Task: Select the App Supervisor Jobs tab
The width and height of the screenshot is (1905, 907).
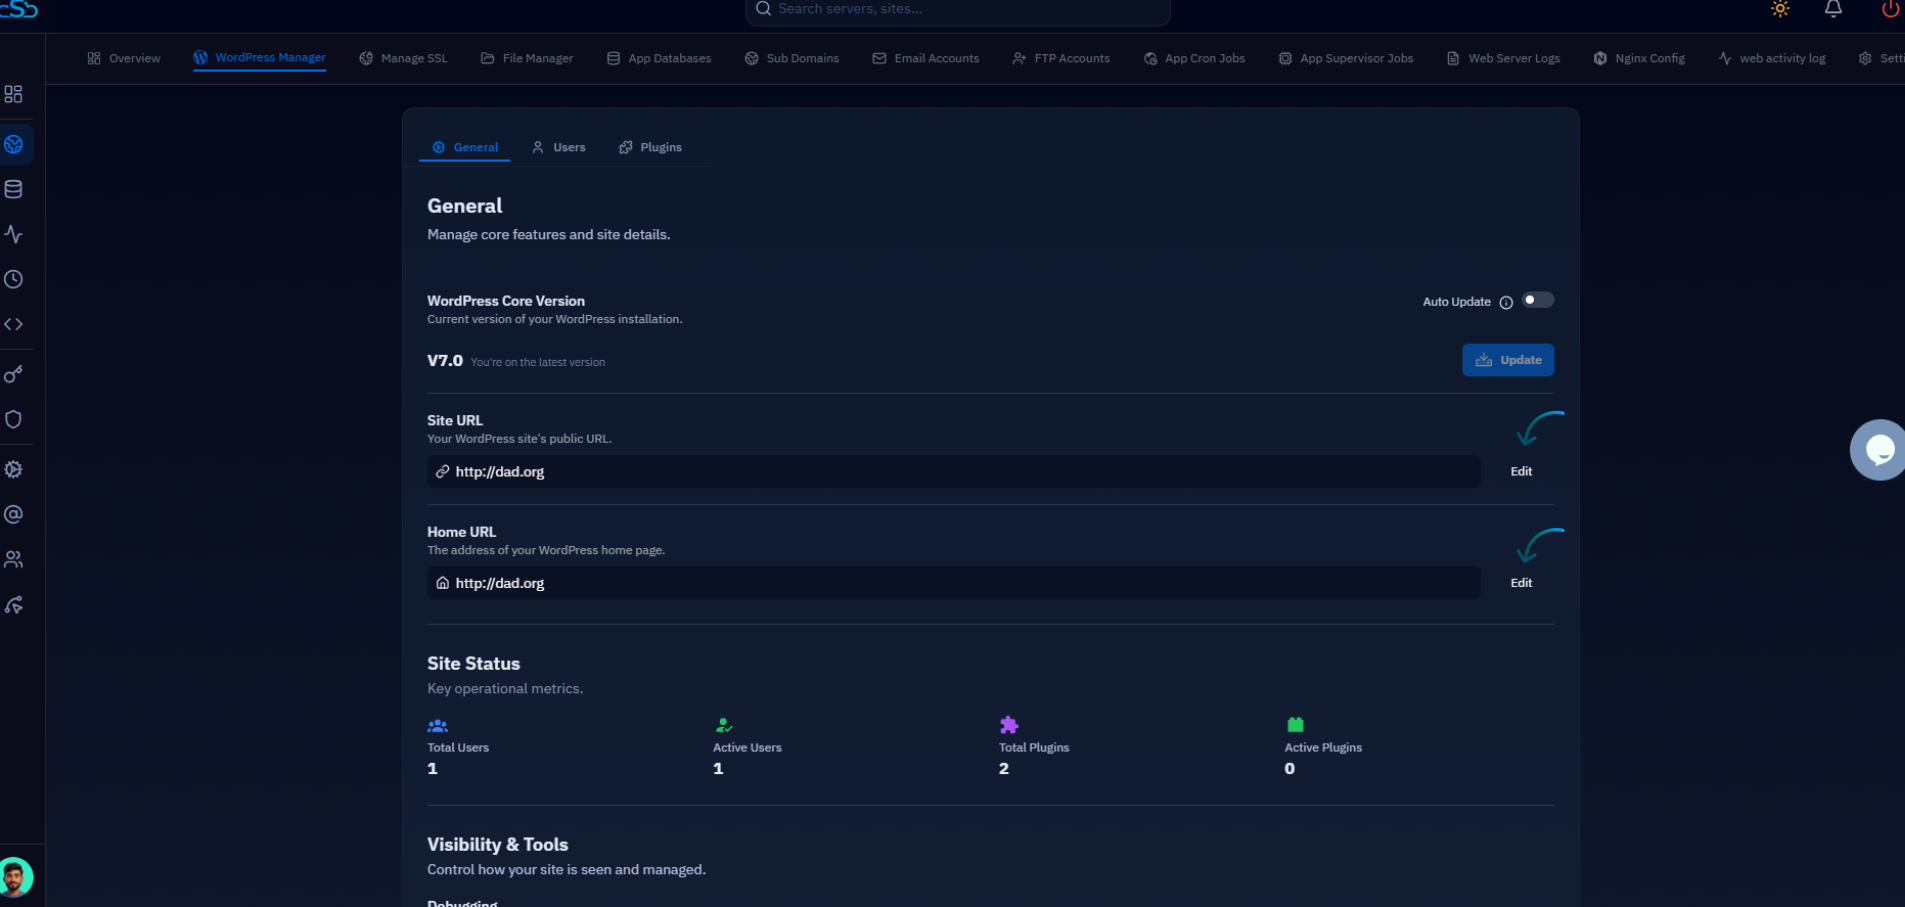Action: [1346, 58]
